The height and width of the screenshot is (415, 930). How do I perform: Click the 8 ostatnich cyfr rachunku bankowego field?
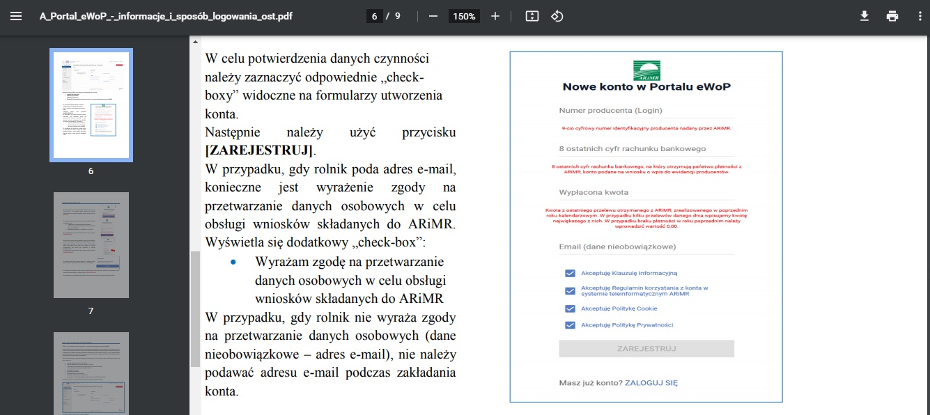(646, 149)
